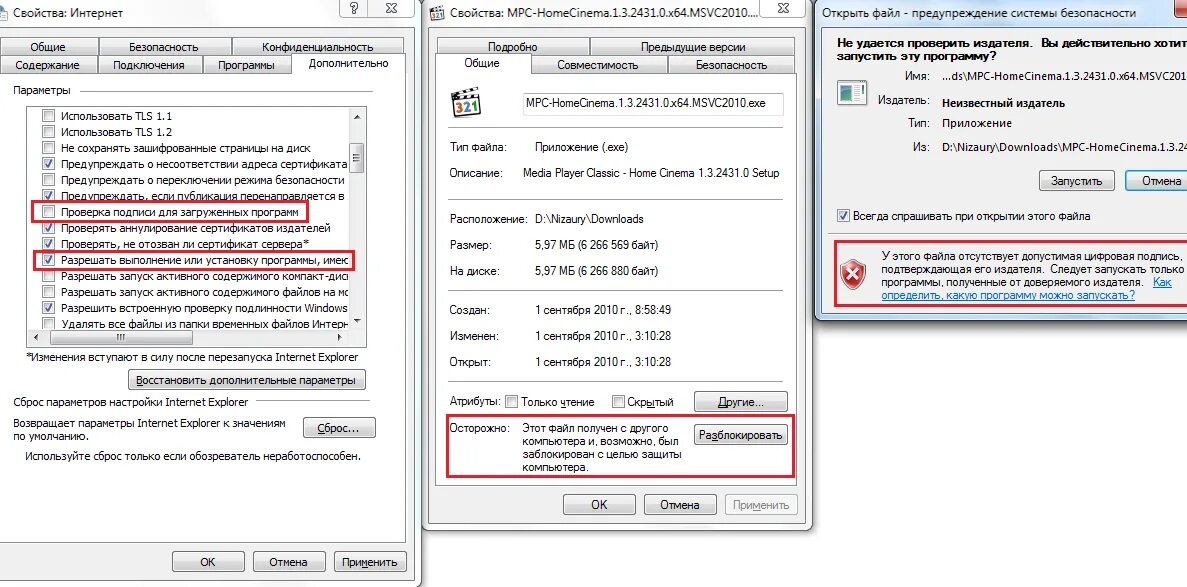Viewport: 1187px width, 587px height.
Task: Click 'ОК' in MPC-HomeCinema properties window
Action: 599,504
